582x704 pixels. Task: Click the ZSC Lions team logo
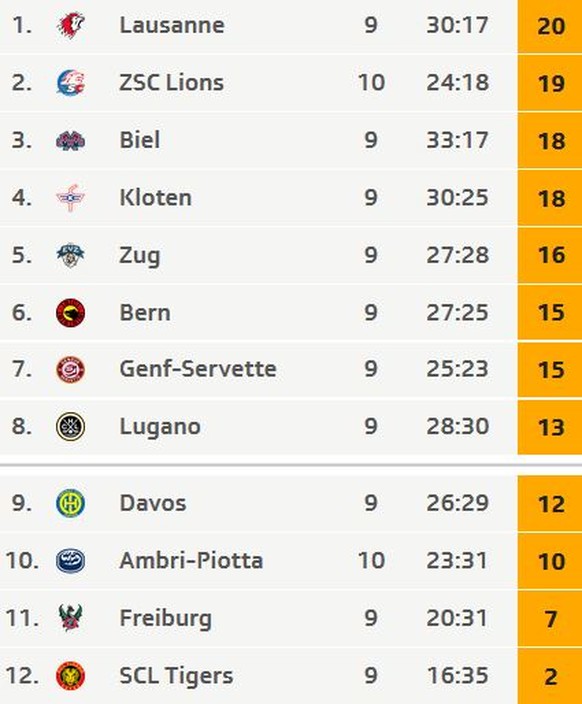[71, 83]
